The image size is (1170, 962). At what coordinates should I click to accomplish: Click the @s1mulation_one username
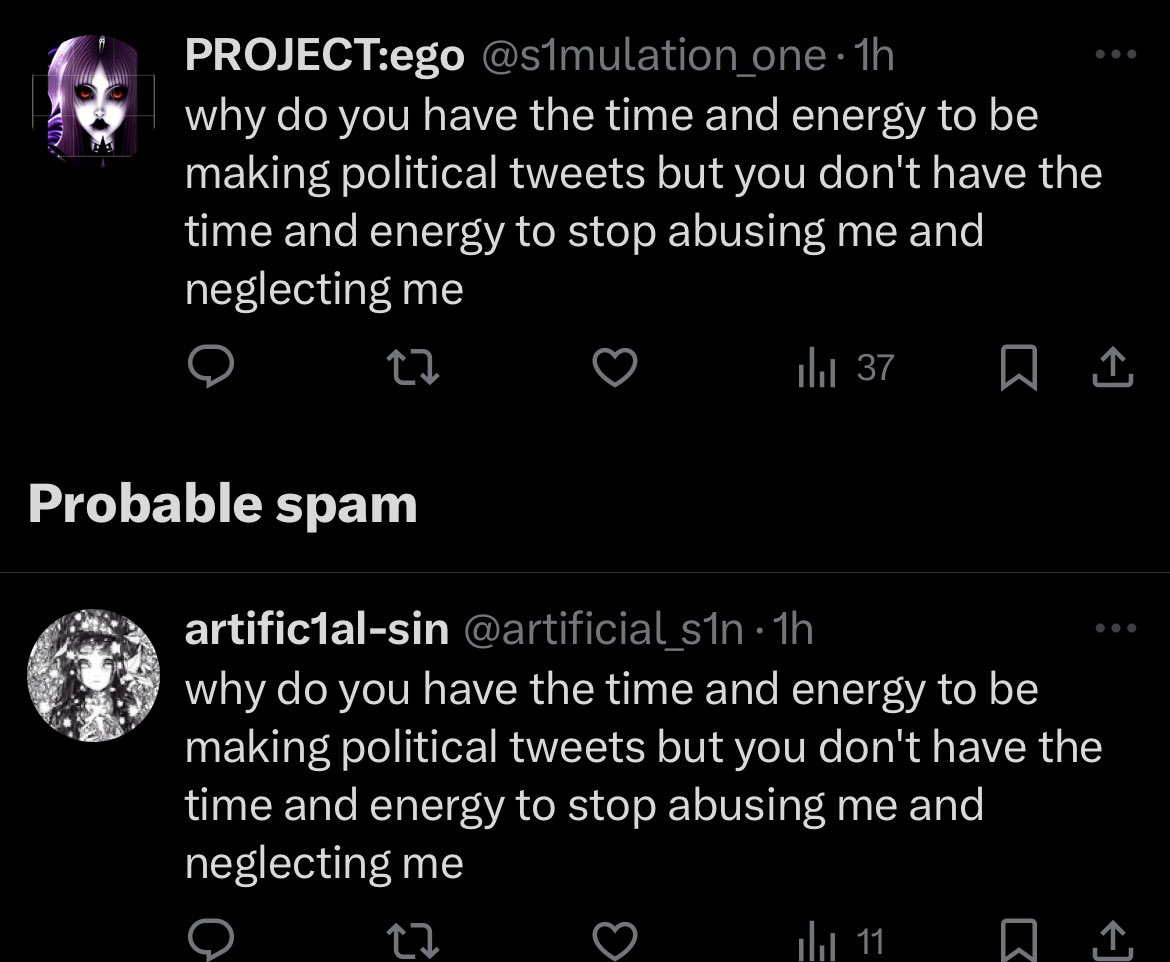(x=654, y=57)
